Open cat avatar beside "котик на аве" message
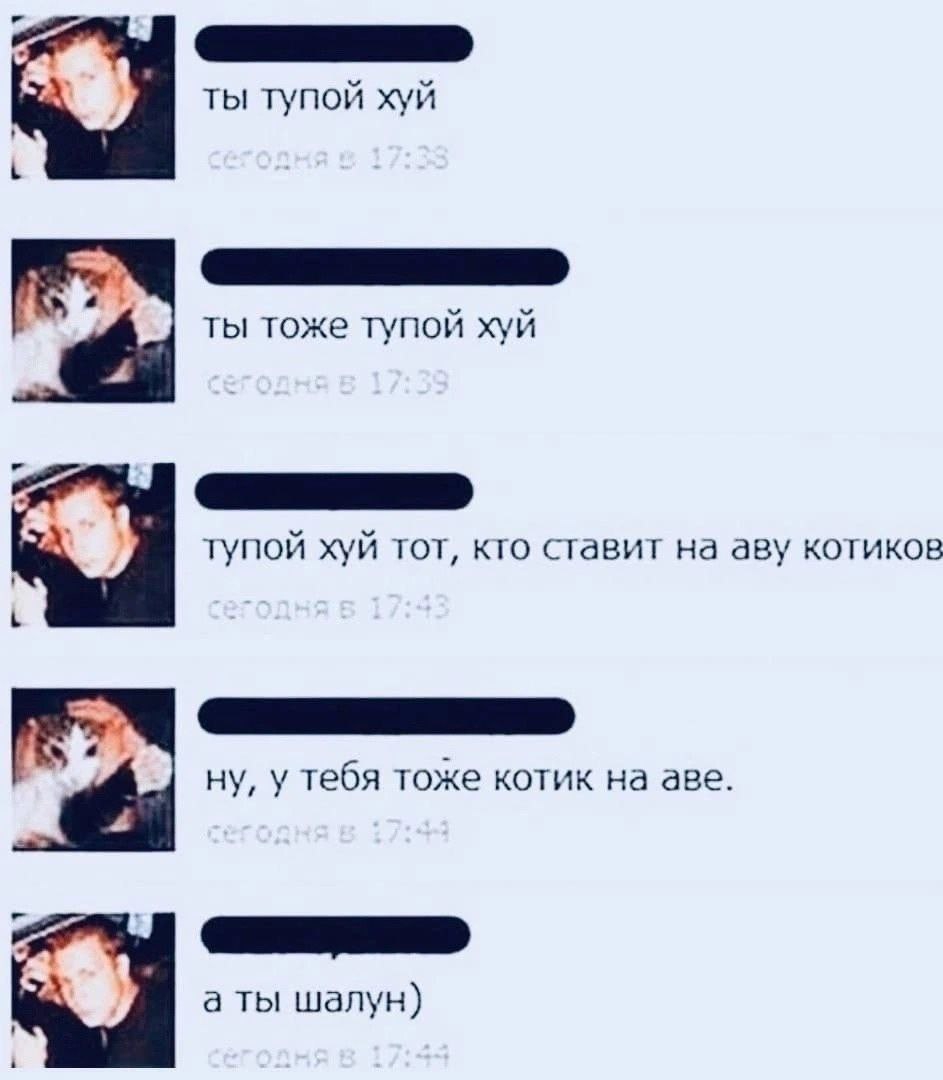 tap(93, 769)
